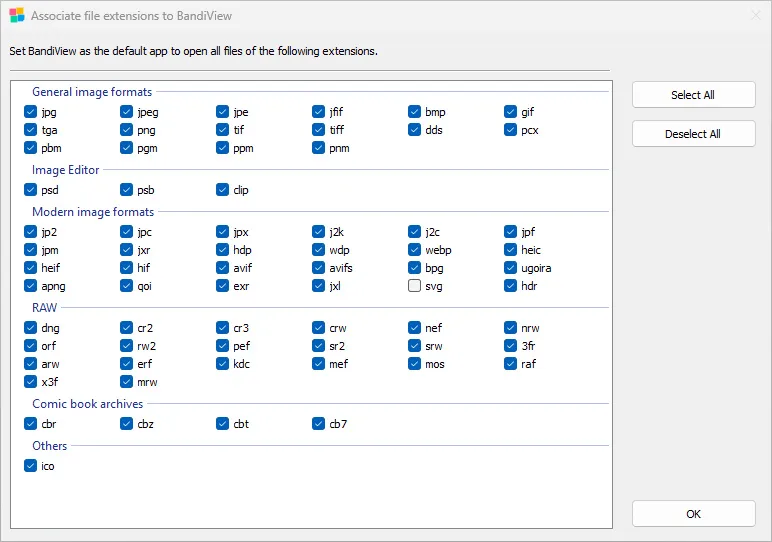This screenshot has height=542, width=772.
Task: Uncheck the ico extension
Action: tap(31, 466)
